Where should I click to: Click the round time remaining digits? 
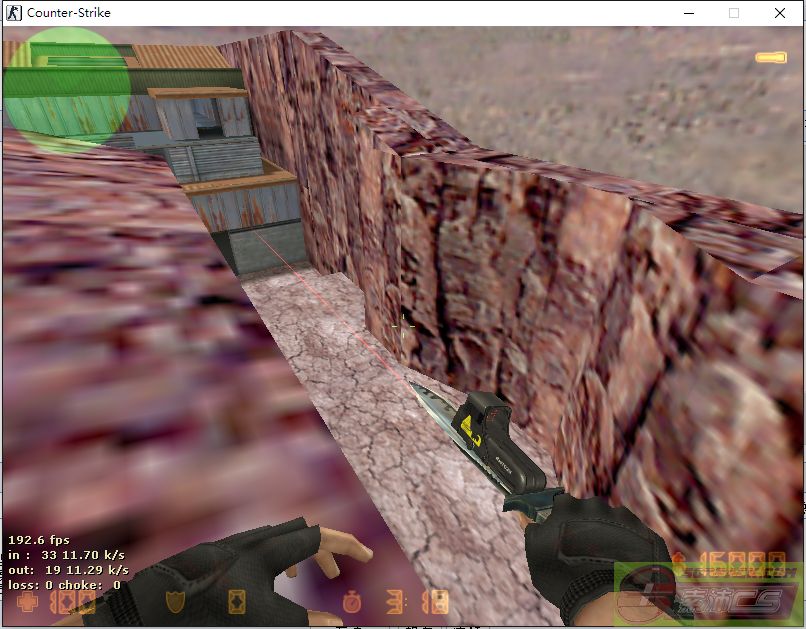(417, 602)
